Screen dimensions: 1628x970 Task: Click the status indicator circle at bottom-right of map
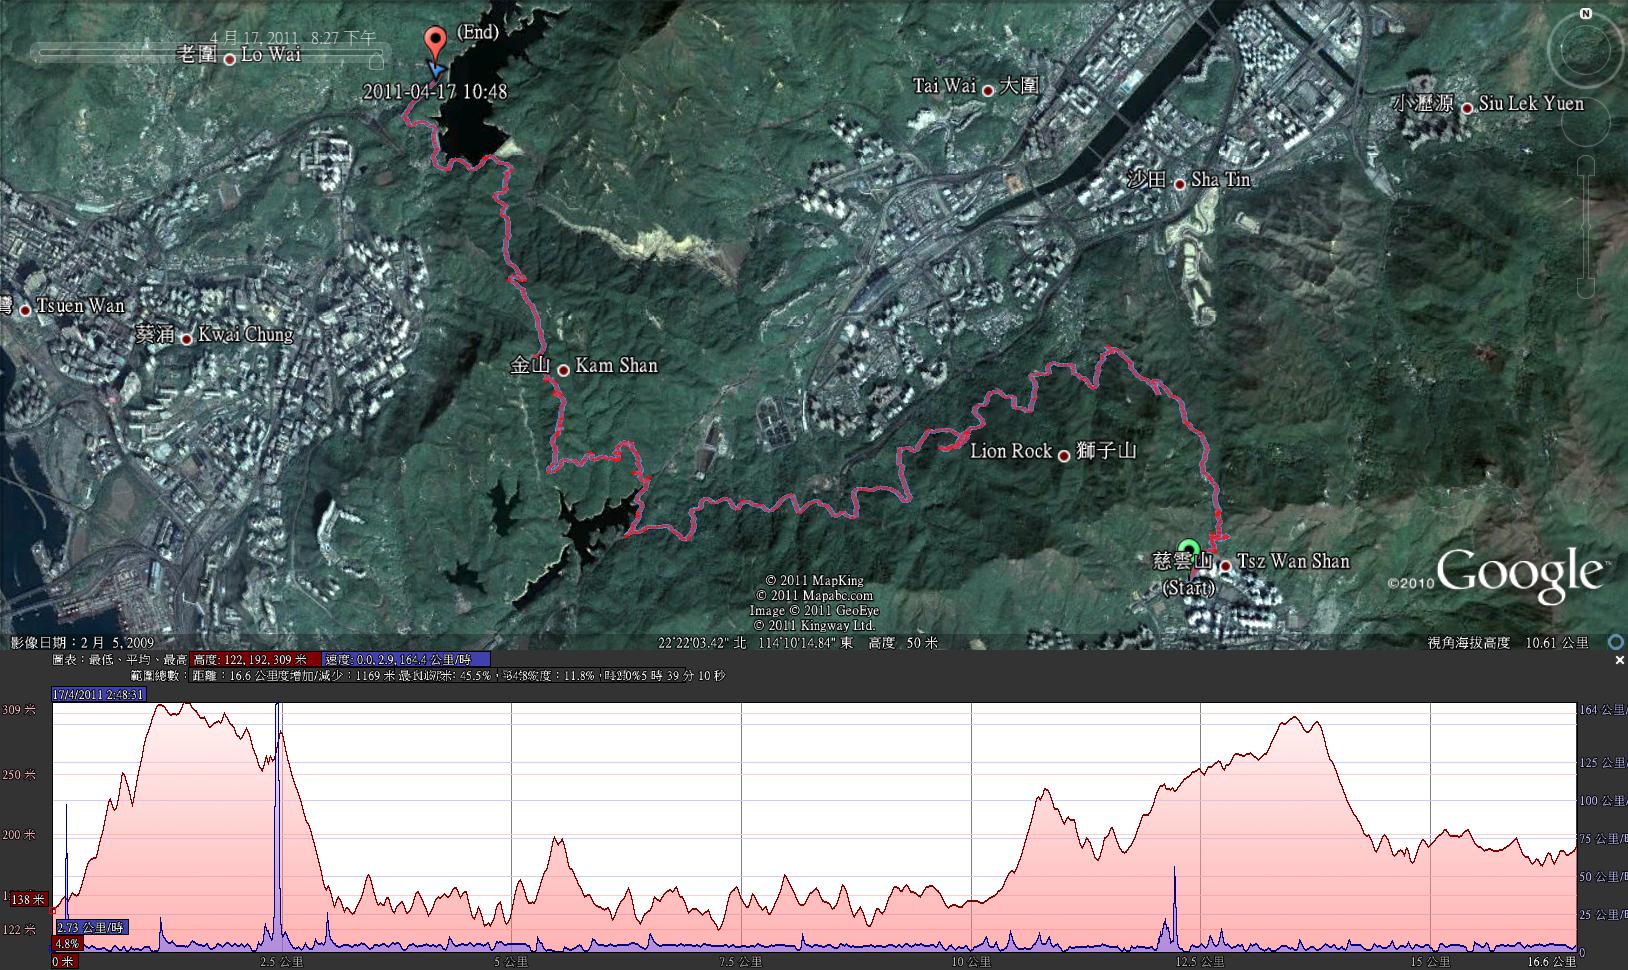1615,642
